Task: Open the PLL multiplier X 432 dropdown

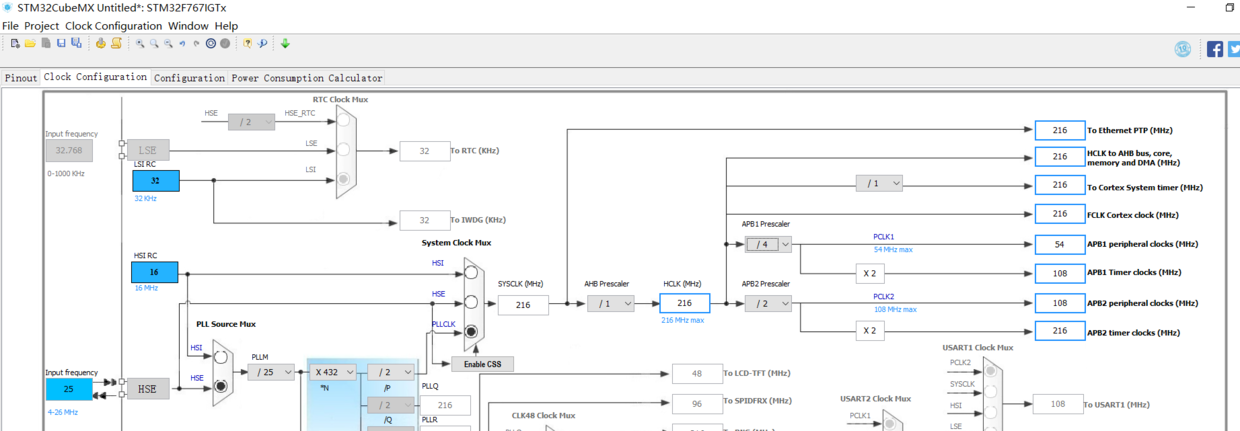Action: click(333, 372)
